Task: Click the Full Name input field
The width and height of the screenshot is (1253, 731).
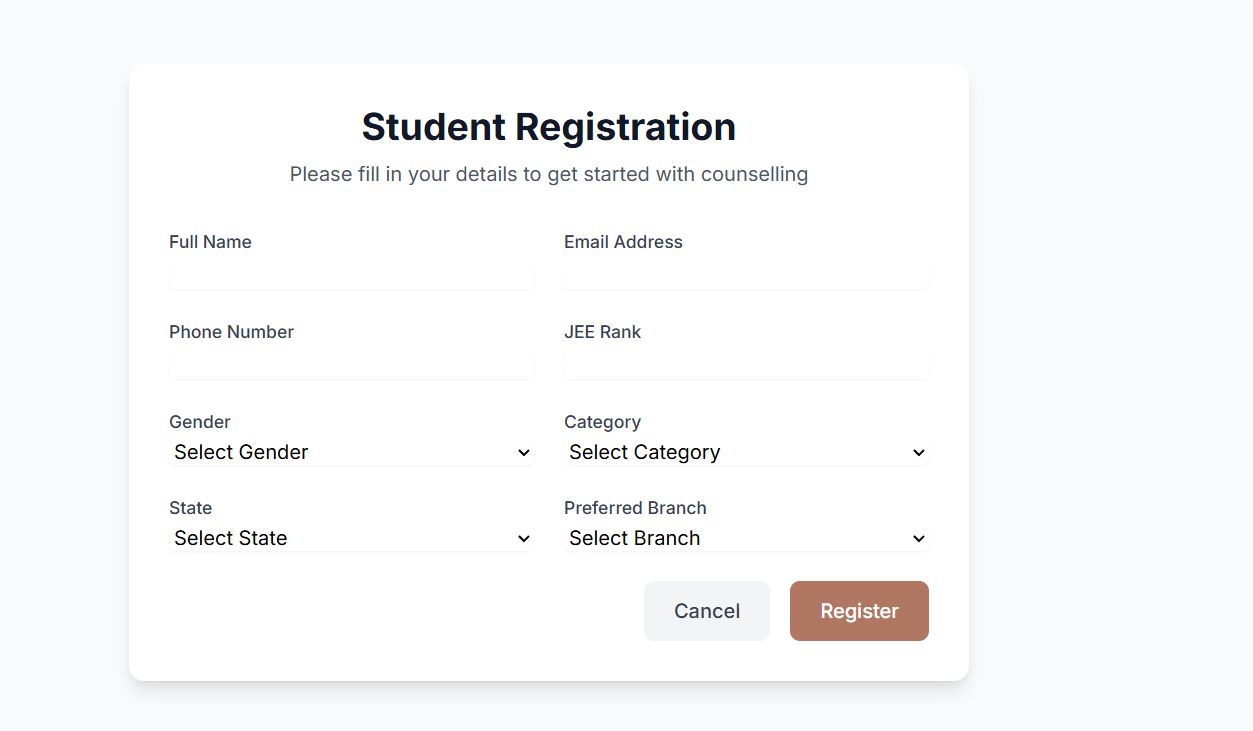Action: pyautogui.click(x=351, y=274)
